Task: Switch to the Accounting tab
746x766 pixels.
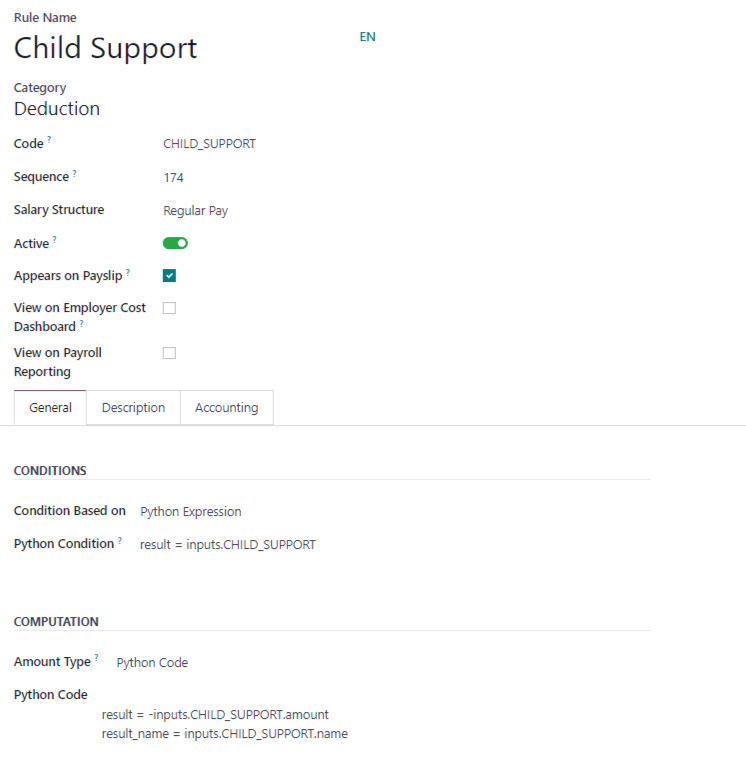Action: click(226, 408)
